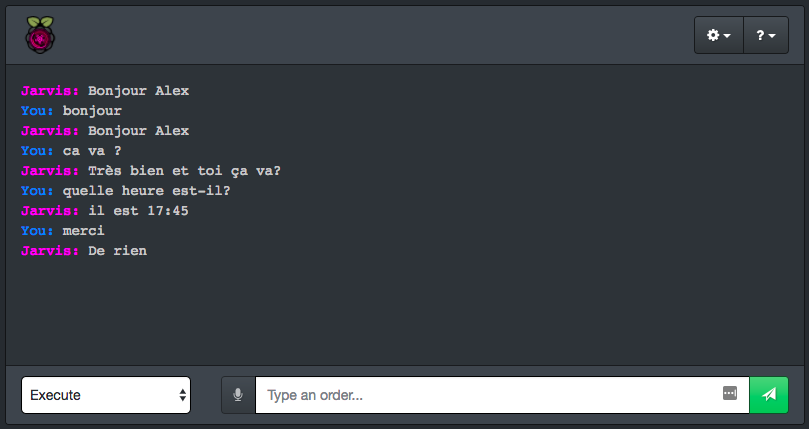Click the up-down arrows on Execute selector
The width and height of the screenshot is (809, 429).
(183, 395)
